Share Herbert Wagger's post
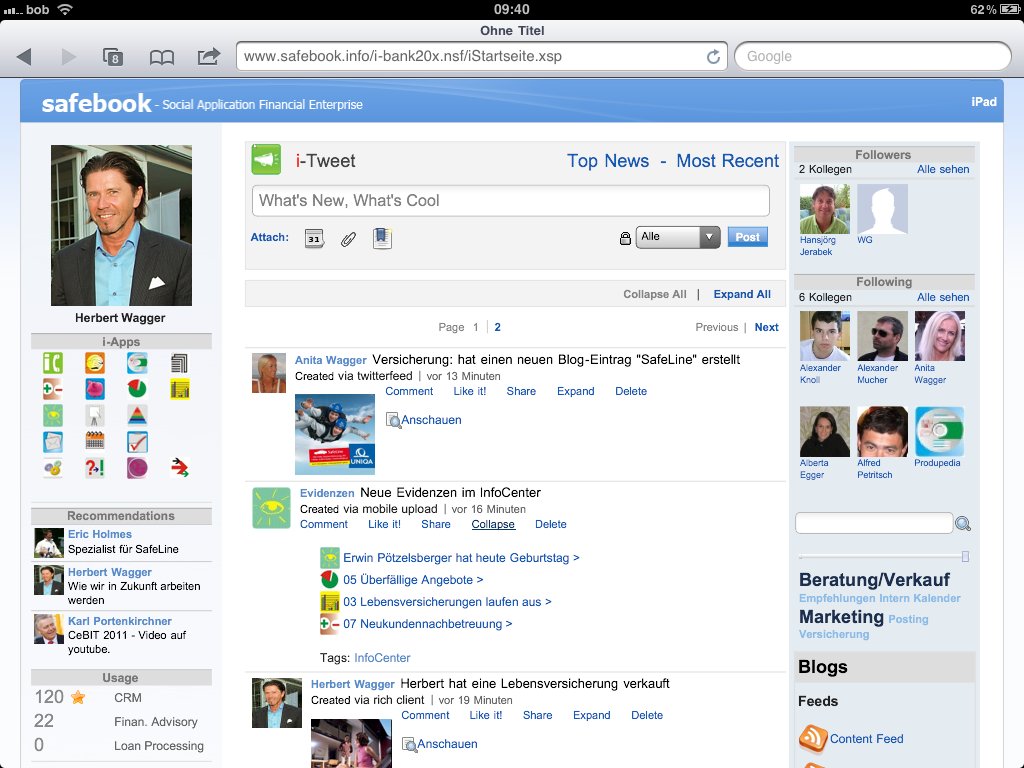Viewport: 1024px width, 768px height. click(x=537, y=715)
